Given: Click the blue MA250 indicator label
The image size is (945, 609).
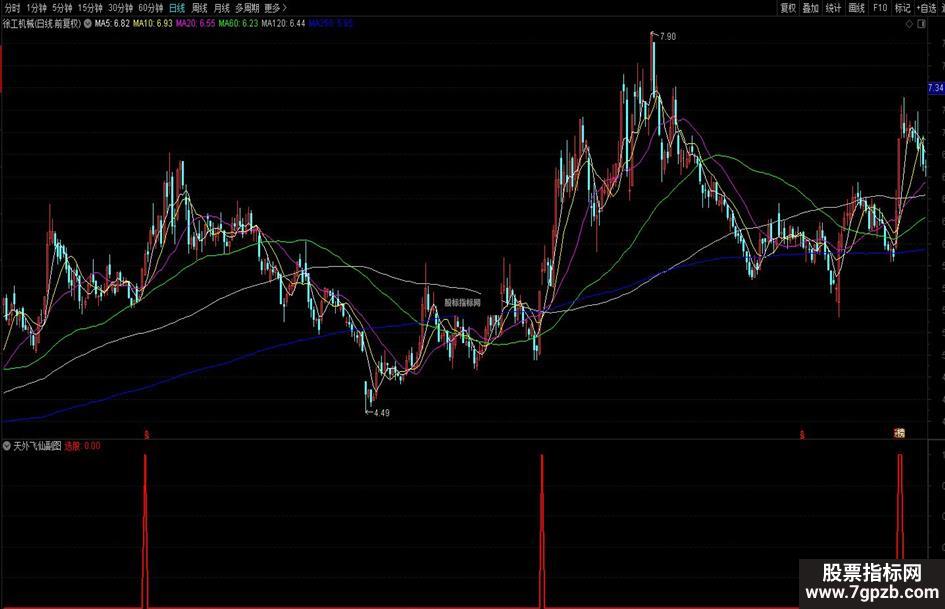Looking at the screenshot, I should pyautogui.click(x=331, y=24).
